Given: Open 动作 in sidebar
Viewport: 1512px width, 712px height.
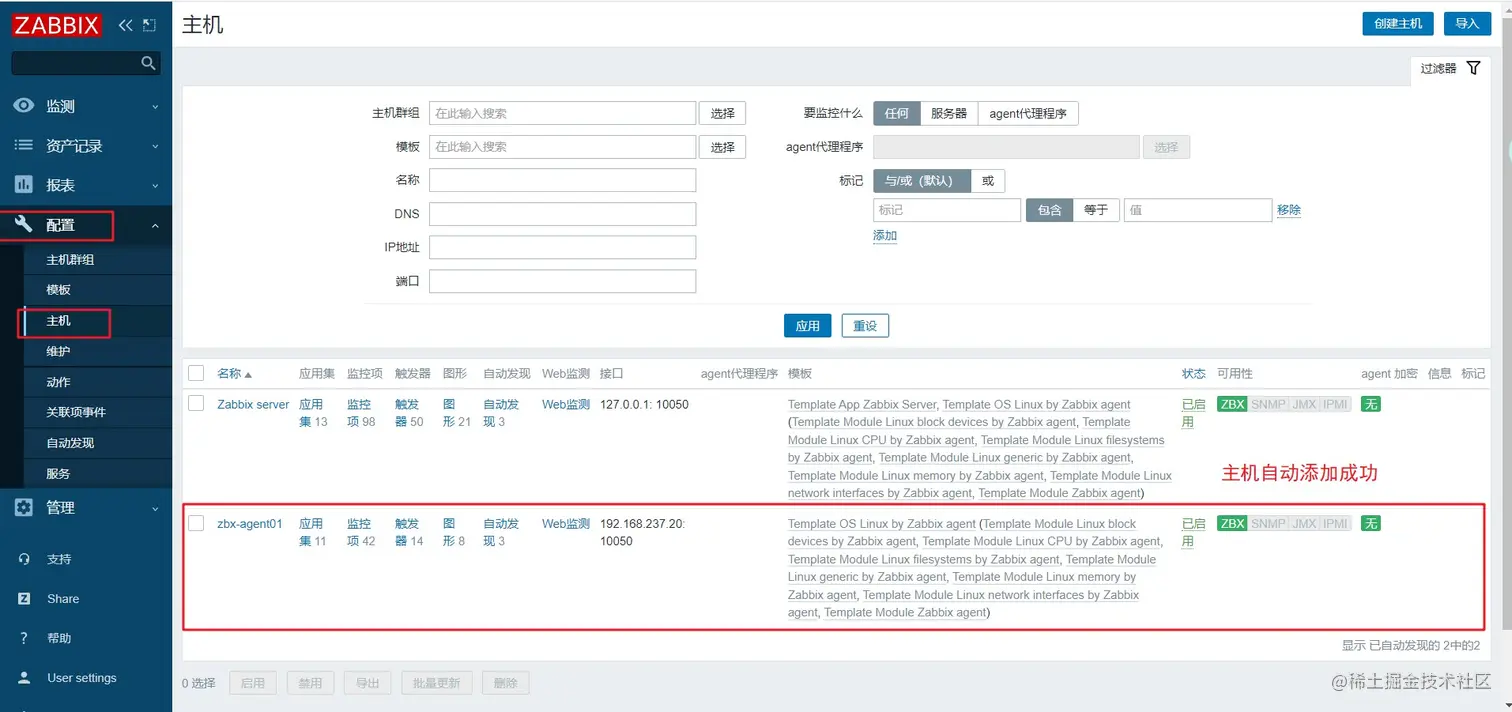Looking at the screenshot, I should [58, 382].
